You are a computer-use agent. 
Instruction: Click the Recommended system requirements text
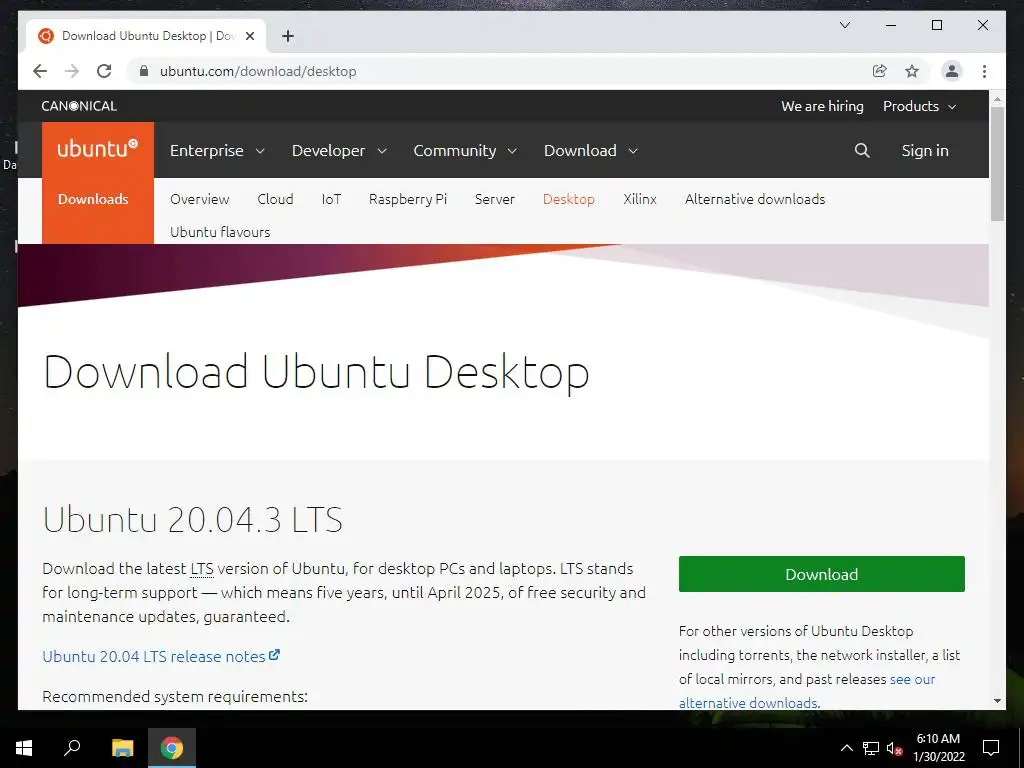(x=175, y=696)
